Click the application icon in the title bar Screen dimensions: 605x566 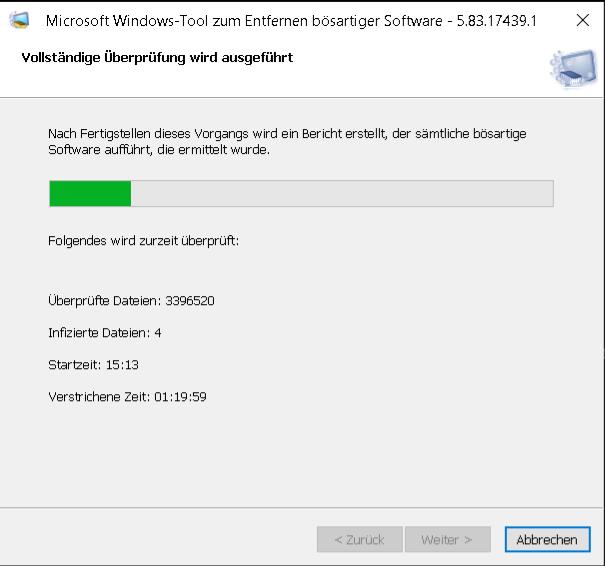19,20
